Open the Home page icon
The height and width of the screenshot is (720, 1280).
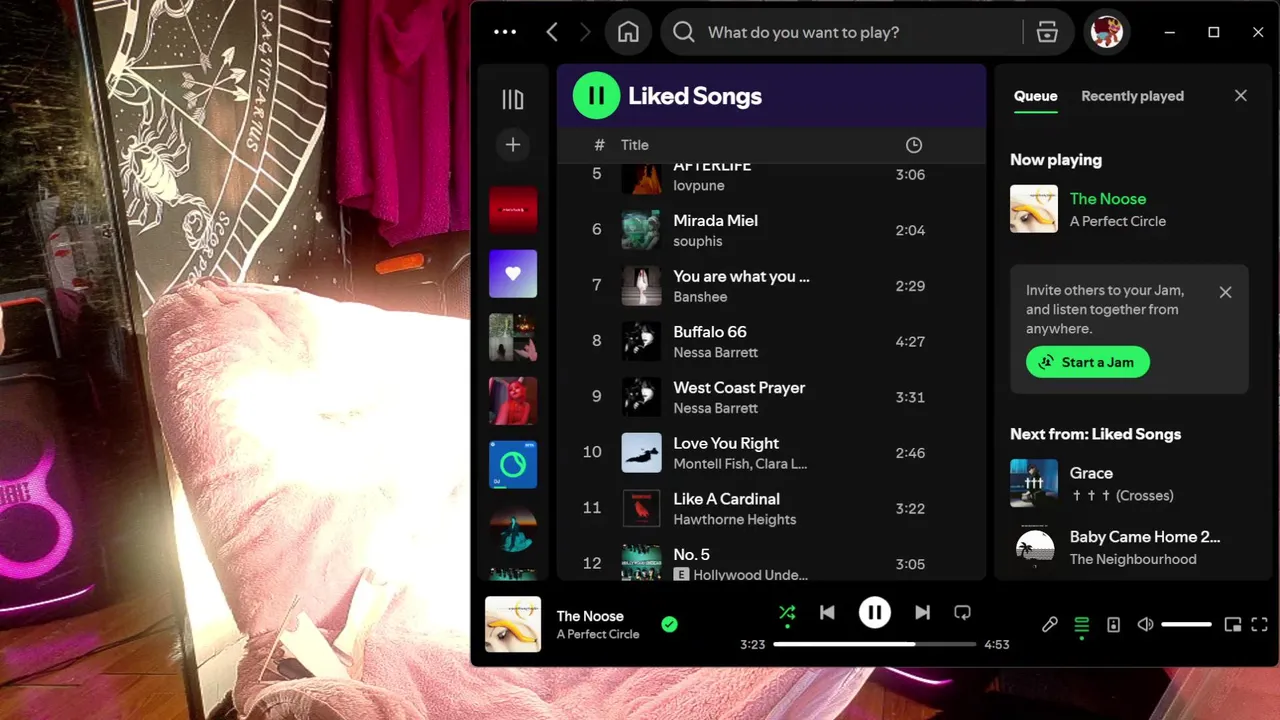(628, 32)
